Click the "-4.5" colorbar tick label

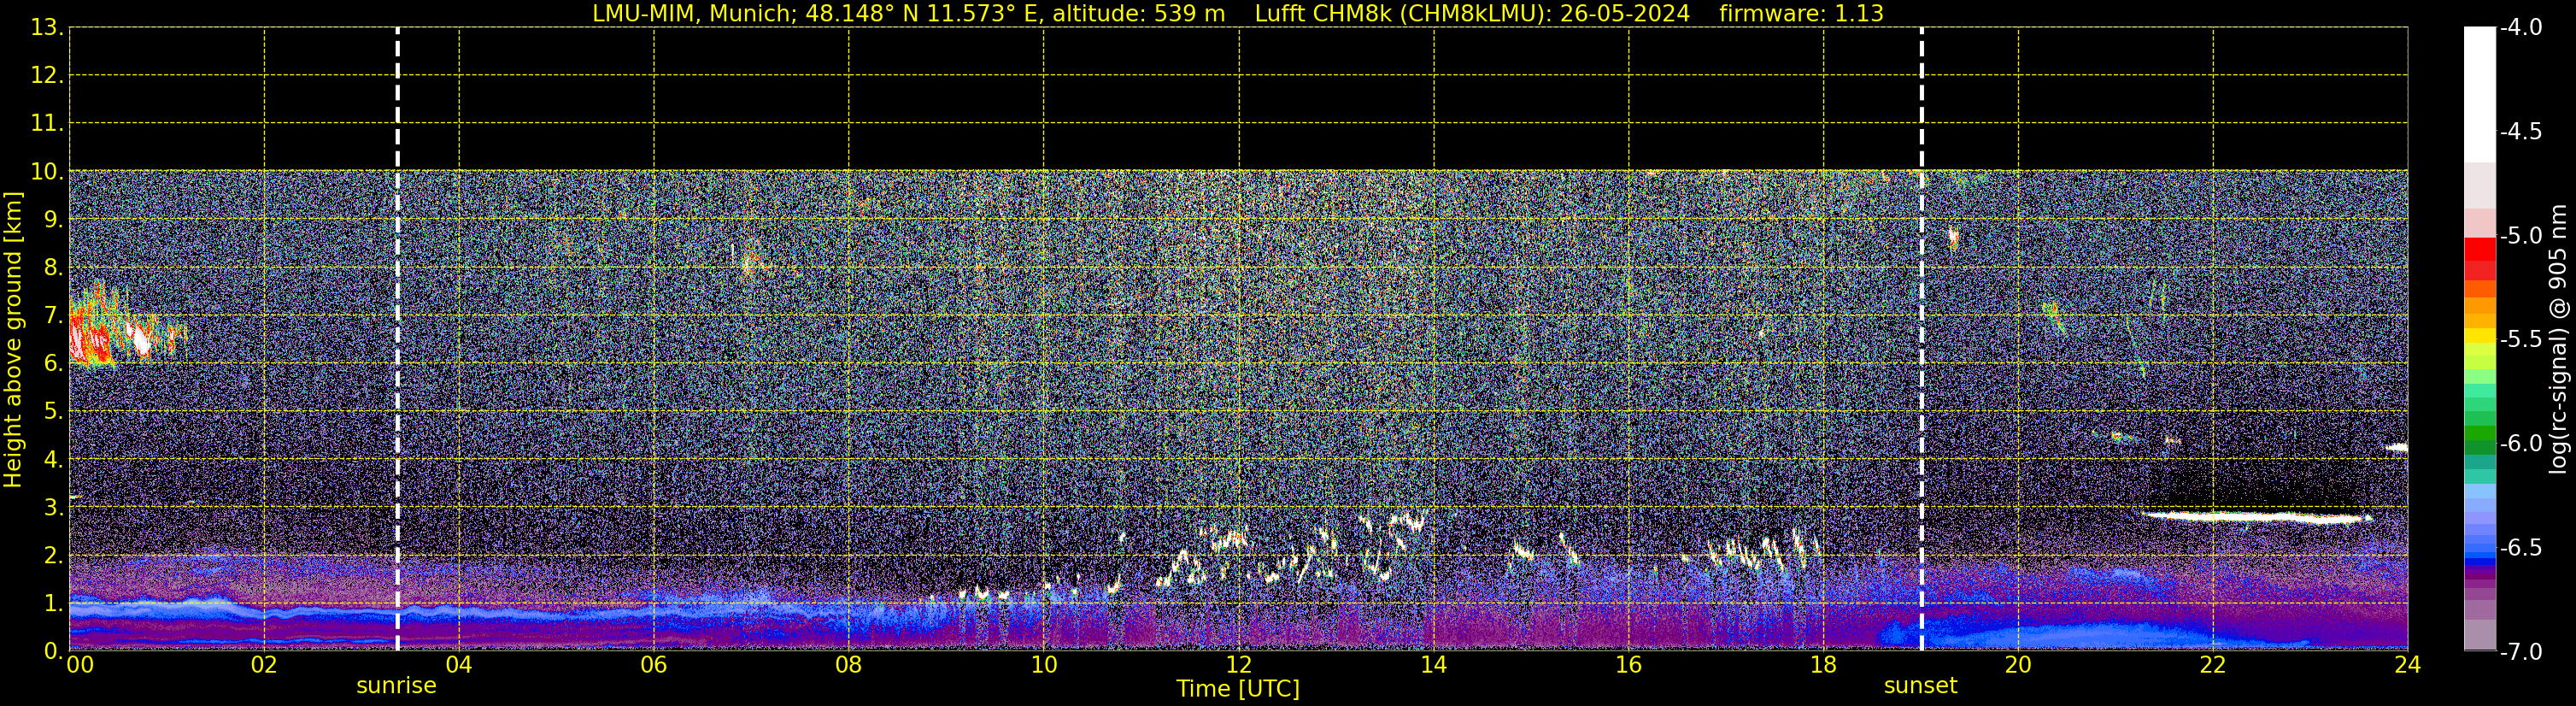point(2521,132)
